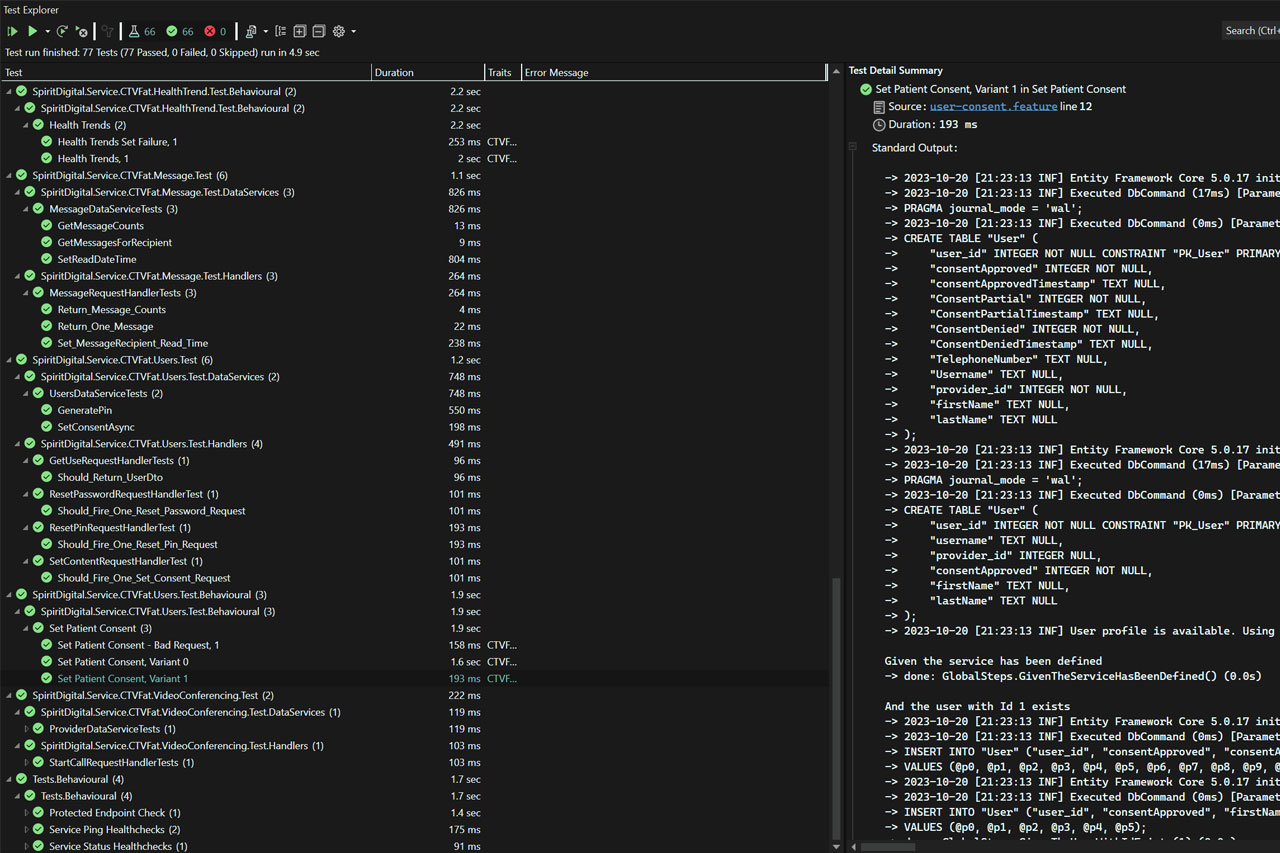Click the Collapse All icon

coord(318,31)
